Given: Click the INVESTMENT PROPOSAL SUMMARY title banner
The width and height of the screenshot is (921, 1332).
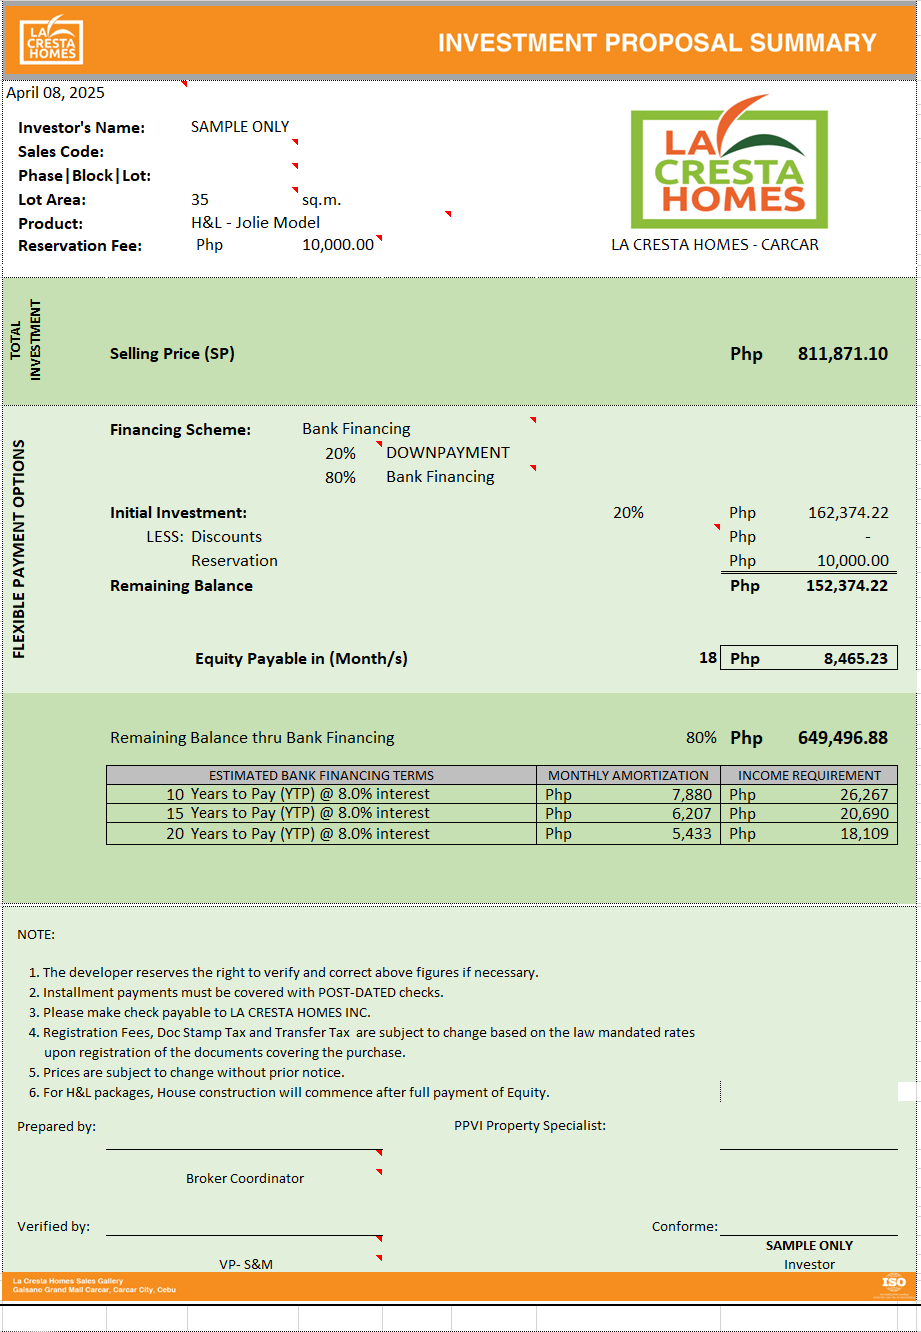Looking at the screenshot, I should pos(657,43).
